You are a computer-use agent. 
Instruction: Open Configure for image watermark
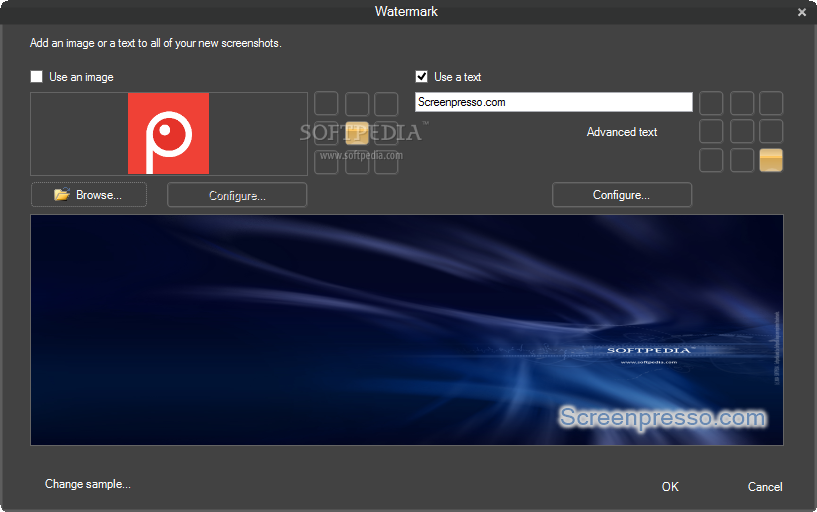point(237,195)
